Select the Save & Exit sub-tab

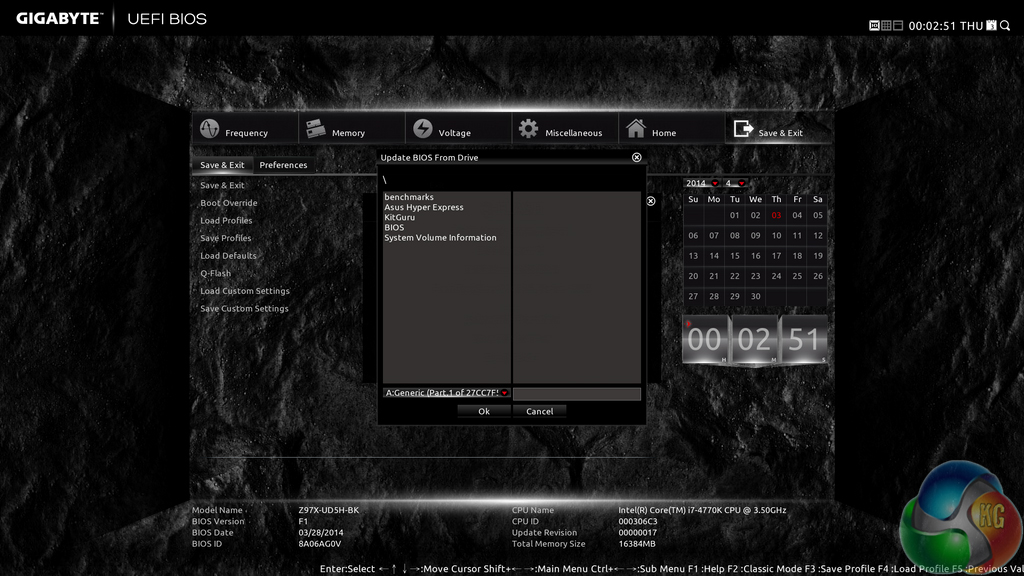[222, 165]
